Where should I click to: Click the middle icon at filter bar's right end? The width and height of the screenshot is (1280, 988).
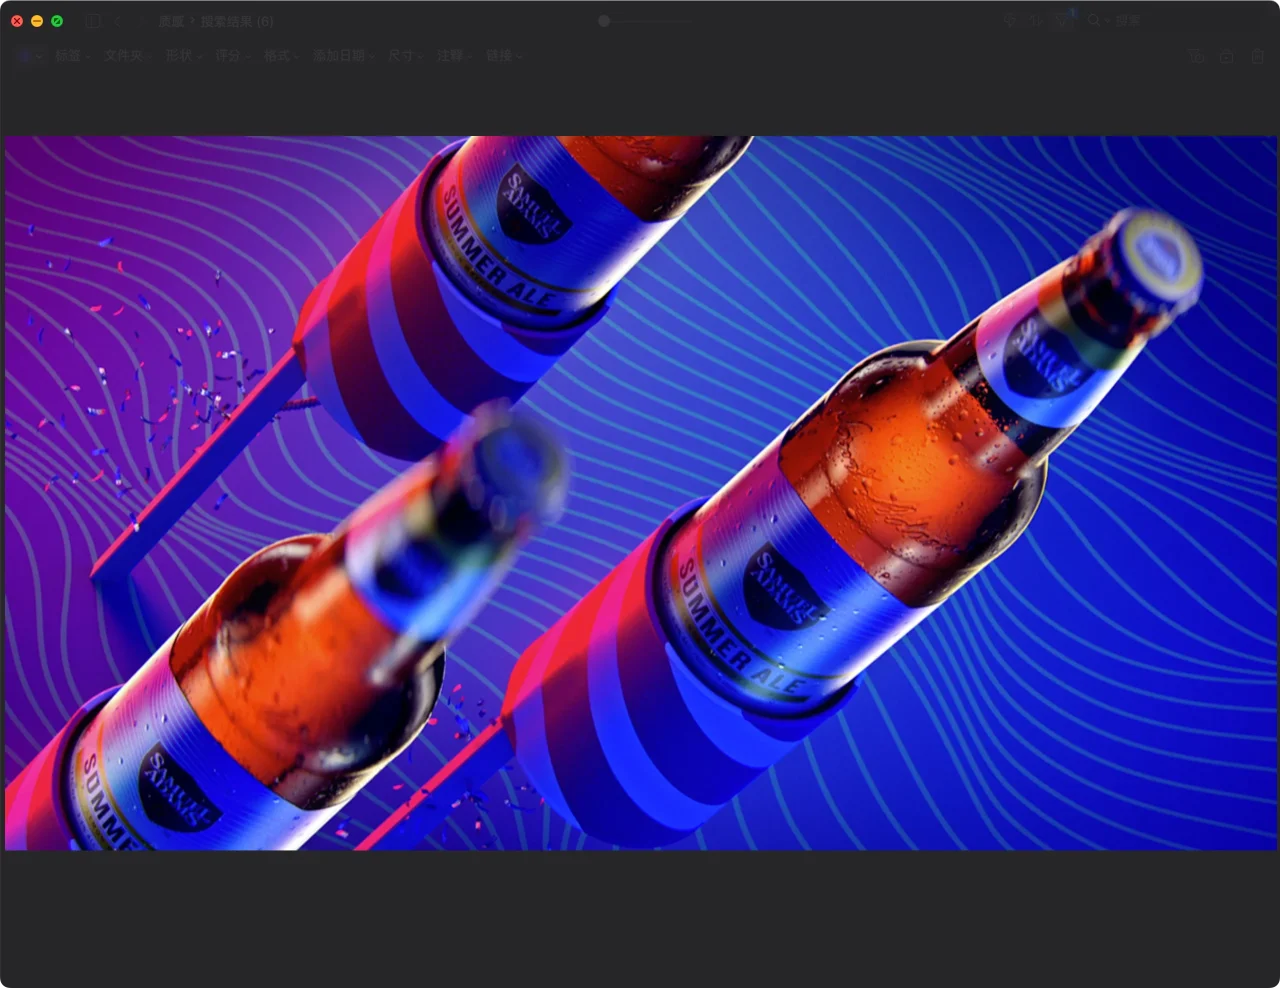tap(1226, 57)
